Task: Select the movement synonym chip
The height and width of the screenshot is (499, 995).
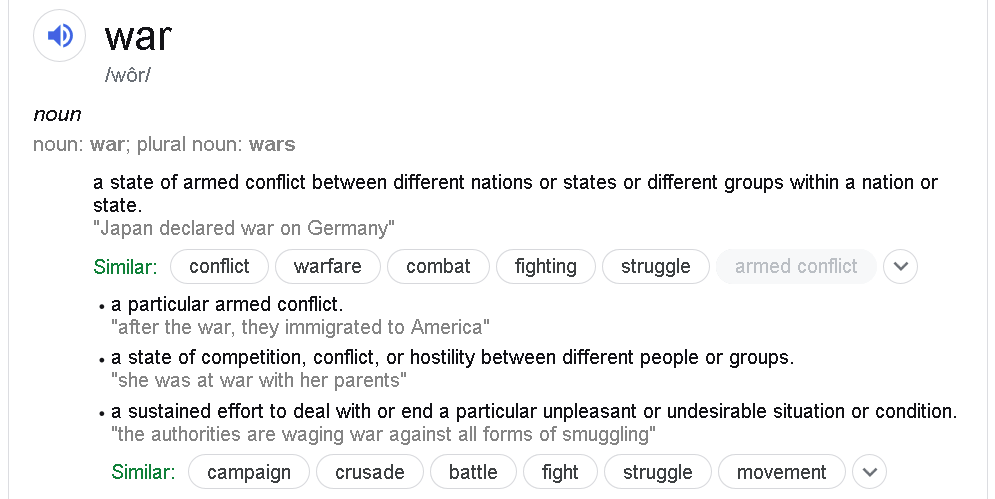Action: pyautogui.click(x=782, y=472)
